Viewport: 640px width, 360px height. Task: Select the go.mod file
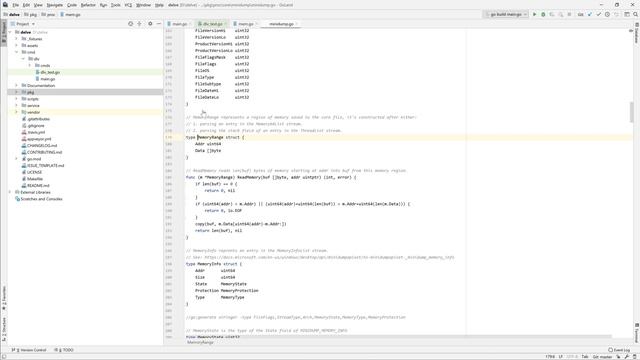tap(34, 159)
